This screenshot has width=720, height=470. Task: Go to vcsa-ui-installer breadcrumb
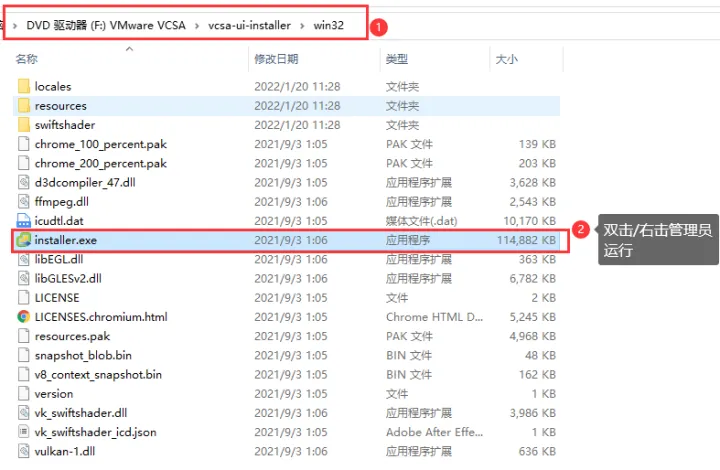tap(249, 25)
